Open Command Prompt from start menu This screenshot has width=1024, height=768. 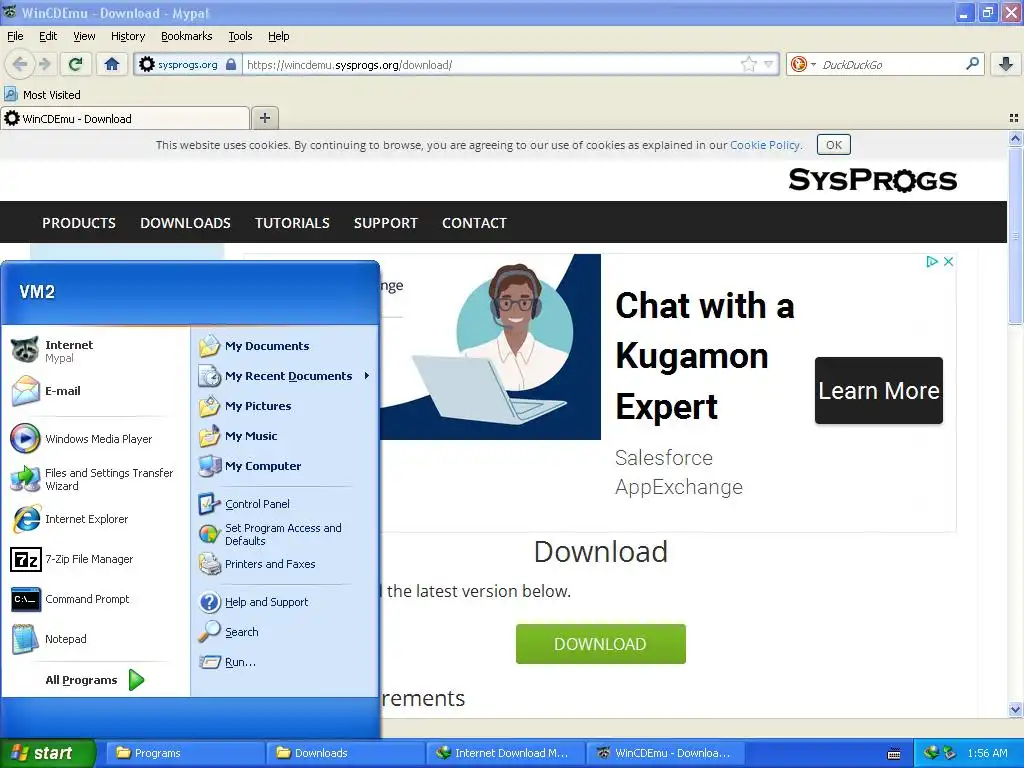coord(95,599)
